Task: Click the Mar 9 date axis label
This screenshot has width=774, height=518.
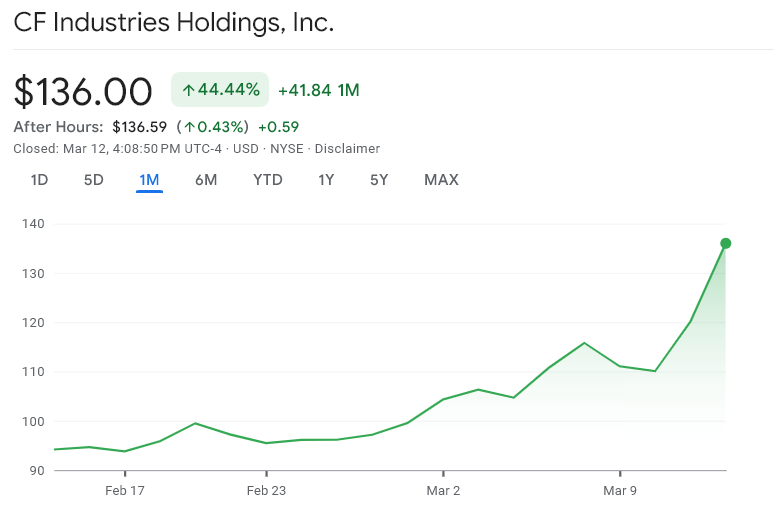Action: tap(620, 490)
